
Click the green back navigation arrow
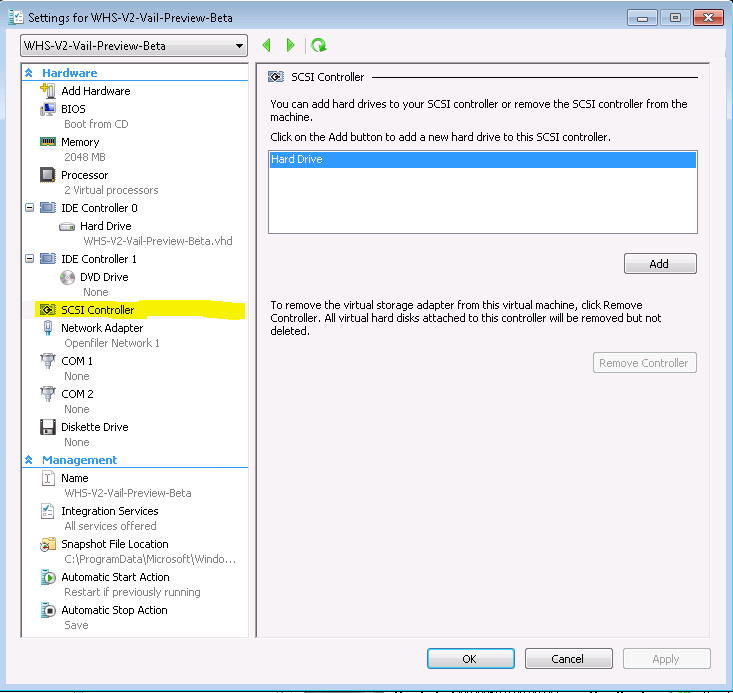(267, 45)
